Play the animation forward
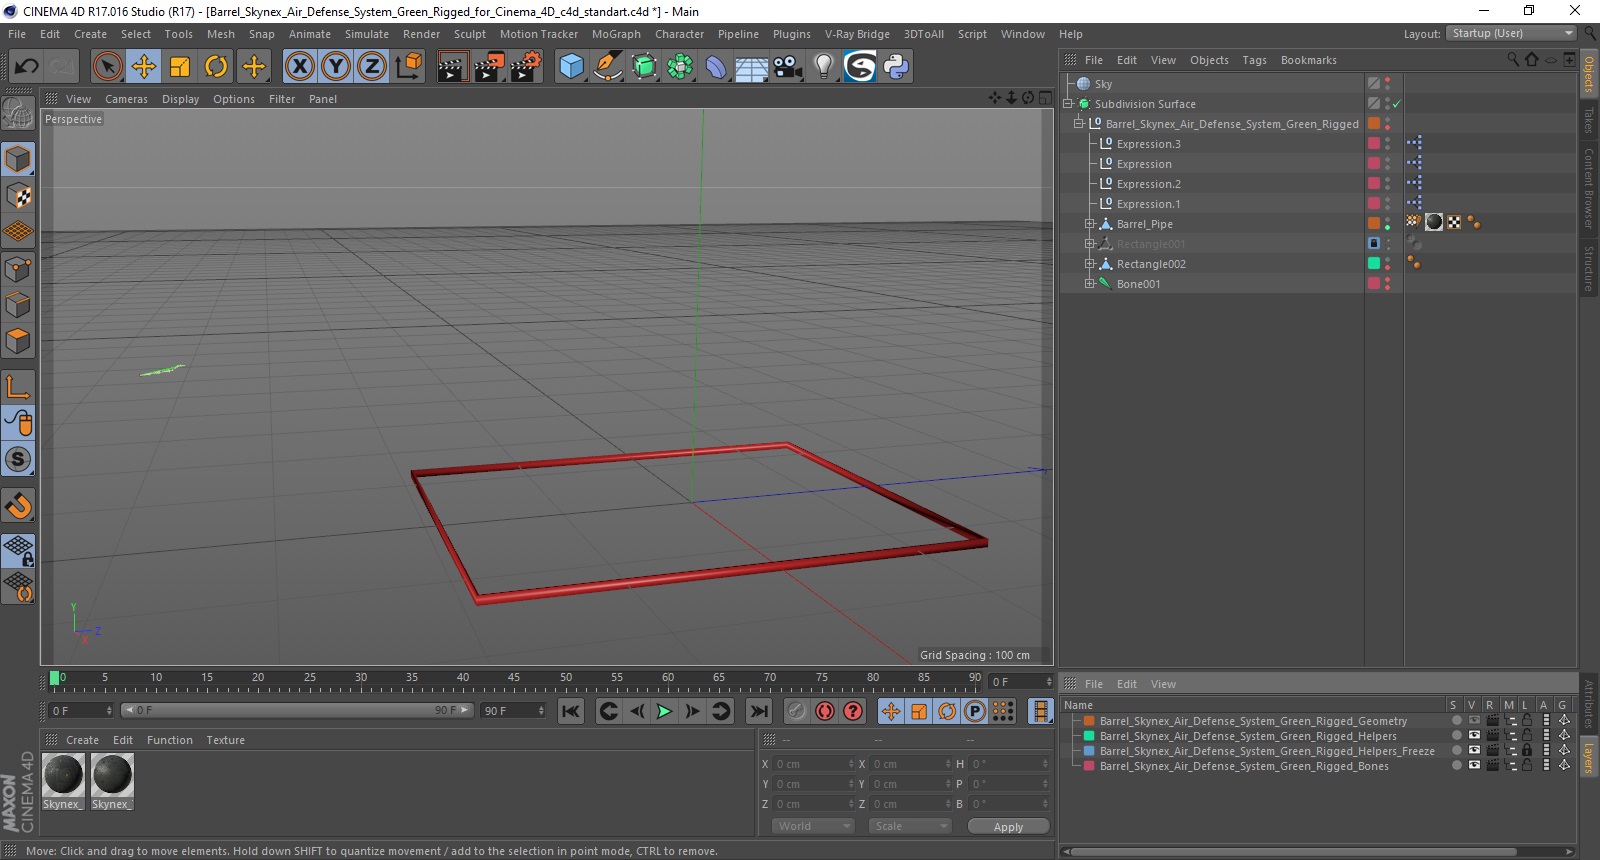 (x=664, y=711)
